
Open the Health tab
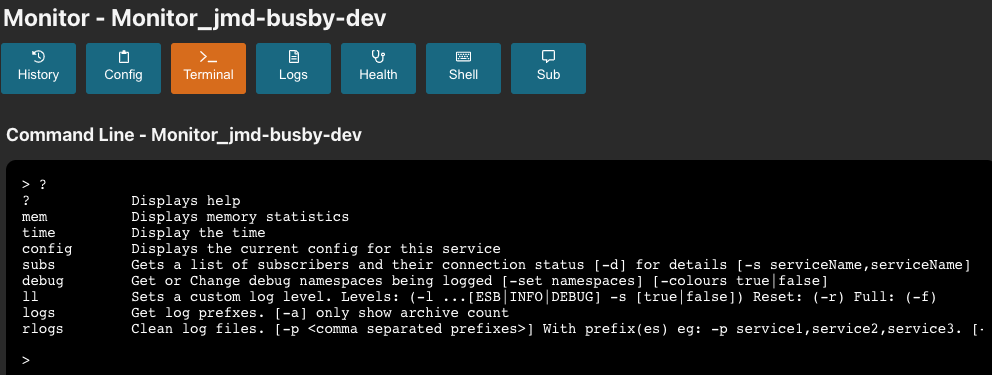pos(378,68)
